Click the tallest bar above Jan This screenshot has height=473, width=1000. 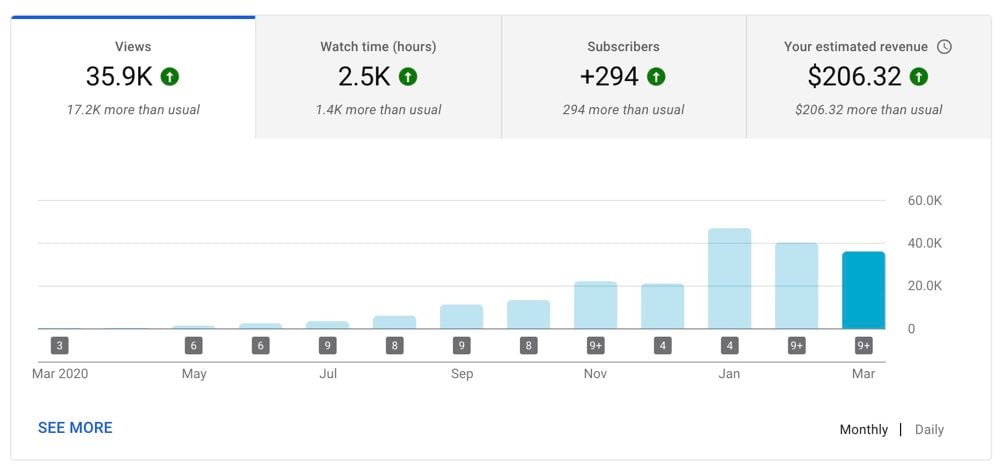tap(729, 279)
